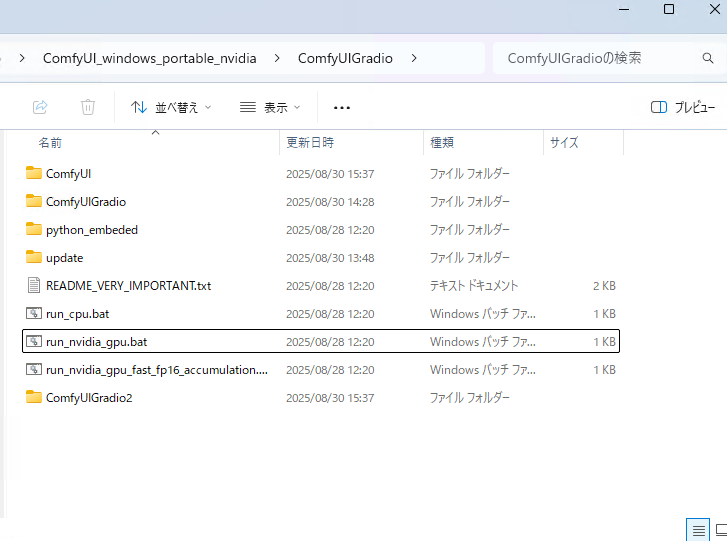Toggle the Preview (プレビュー) pane
The height and width of the screenshot is (541, 727).
(682, 107)
